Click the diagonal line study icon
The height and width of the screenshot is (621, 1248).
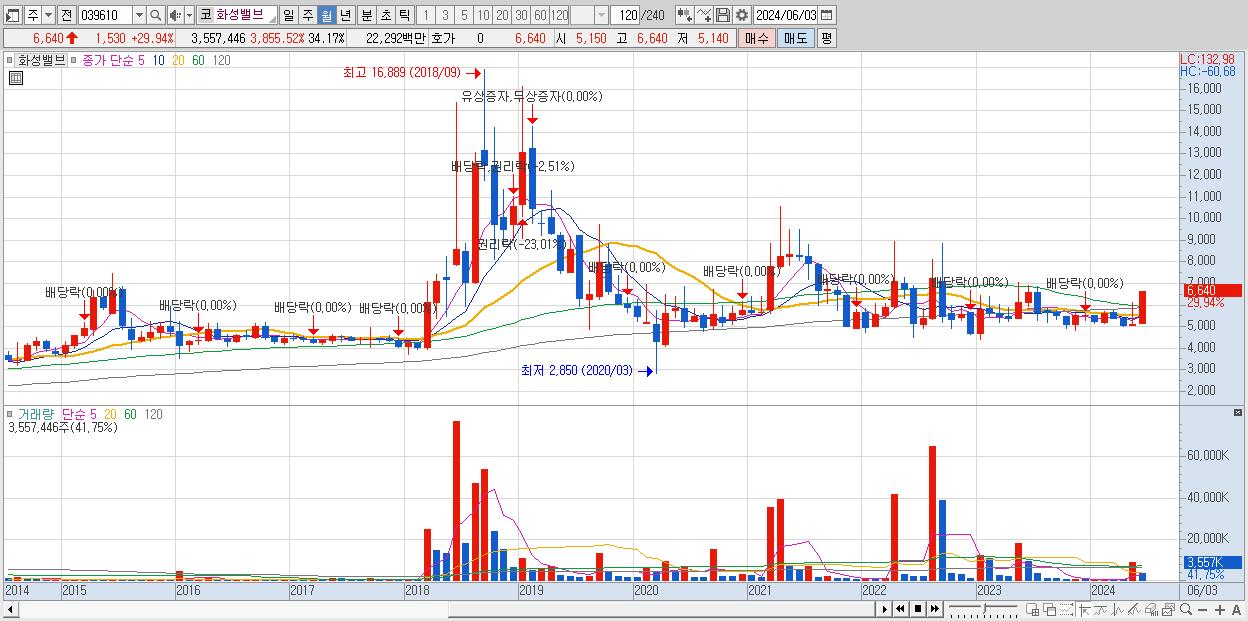click(x=1134, y=609)
